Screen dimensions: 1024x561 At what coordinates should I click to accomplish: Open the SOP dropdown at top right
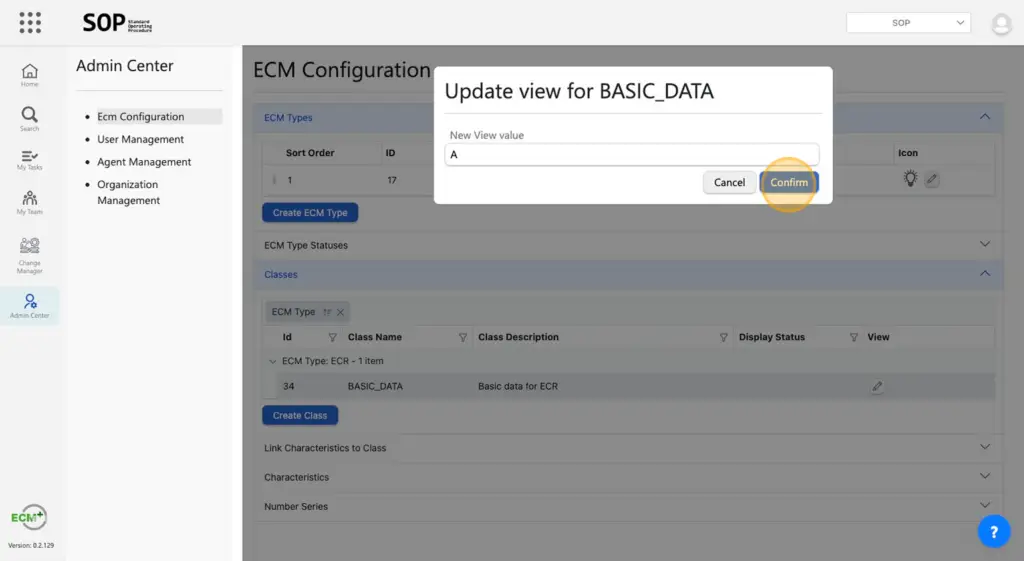[x=908, y=22]
